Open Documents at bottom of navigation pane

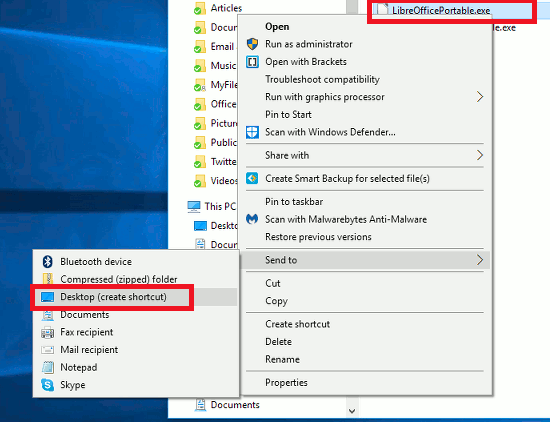pyautogui.click(x=235, y=405)
